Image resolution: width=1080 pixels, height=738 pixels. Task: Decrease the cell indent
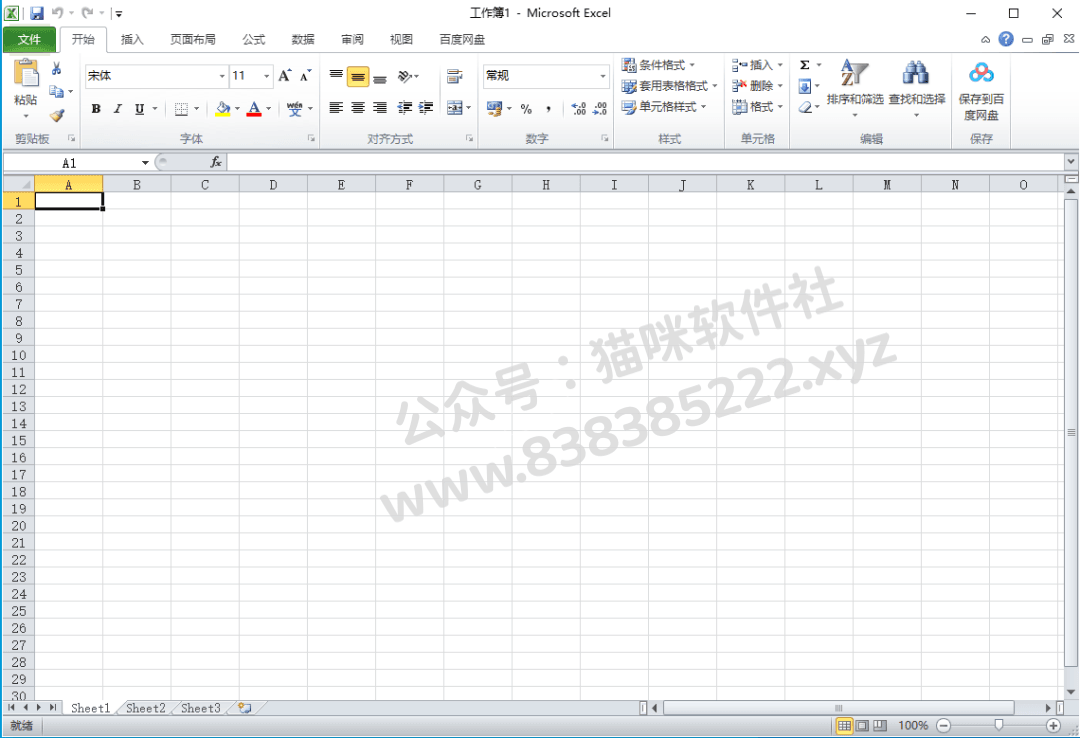(405, 107)
